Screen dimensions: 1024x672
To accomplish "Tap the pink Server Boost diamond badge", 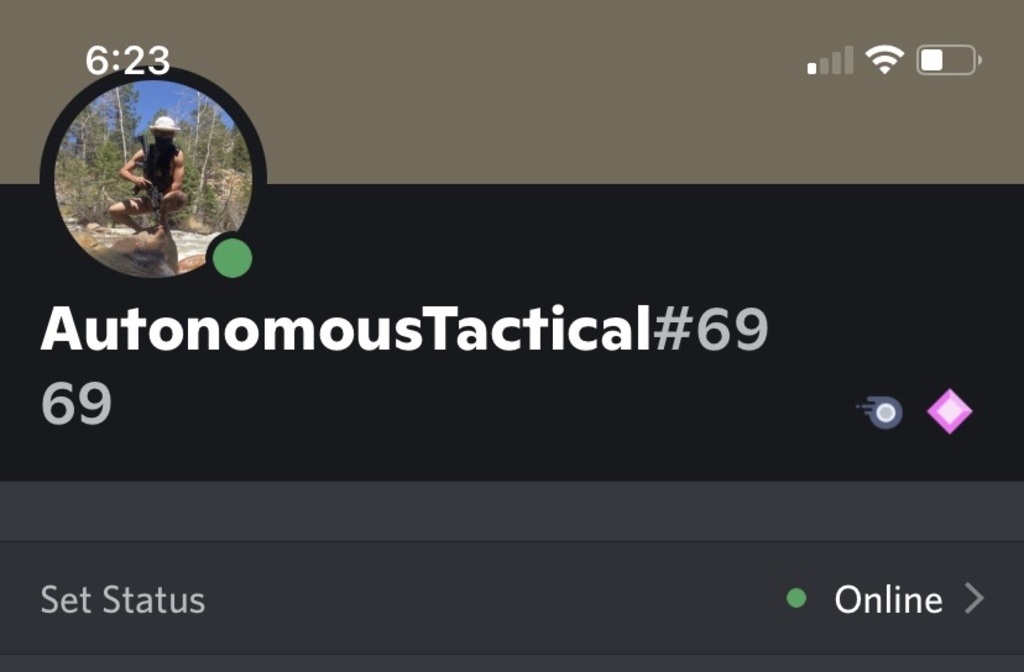I will [950, 411].
